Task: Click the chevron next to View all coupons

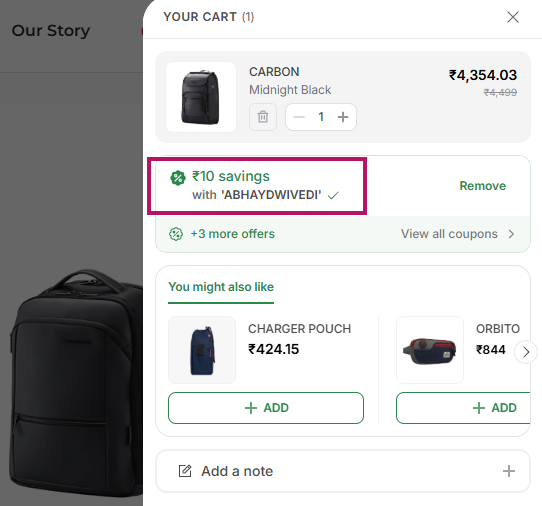Action: tap(512, 234)
